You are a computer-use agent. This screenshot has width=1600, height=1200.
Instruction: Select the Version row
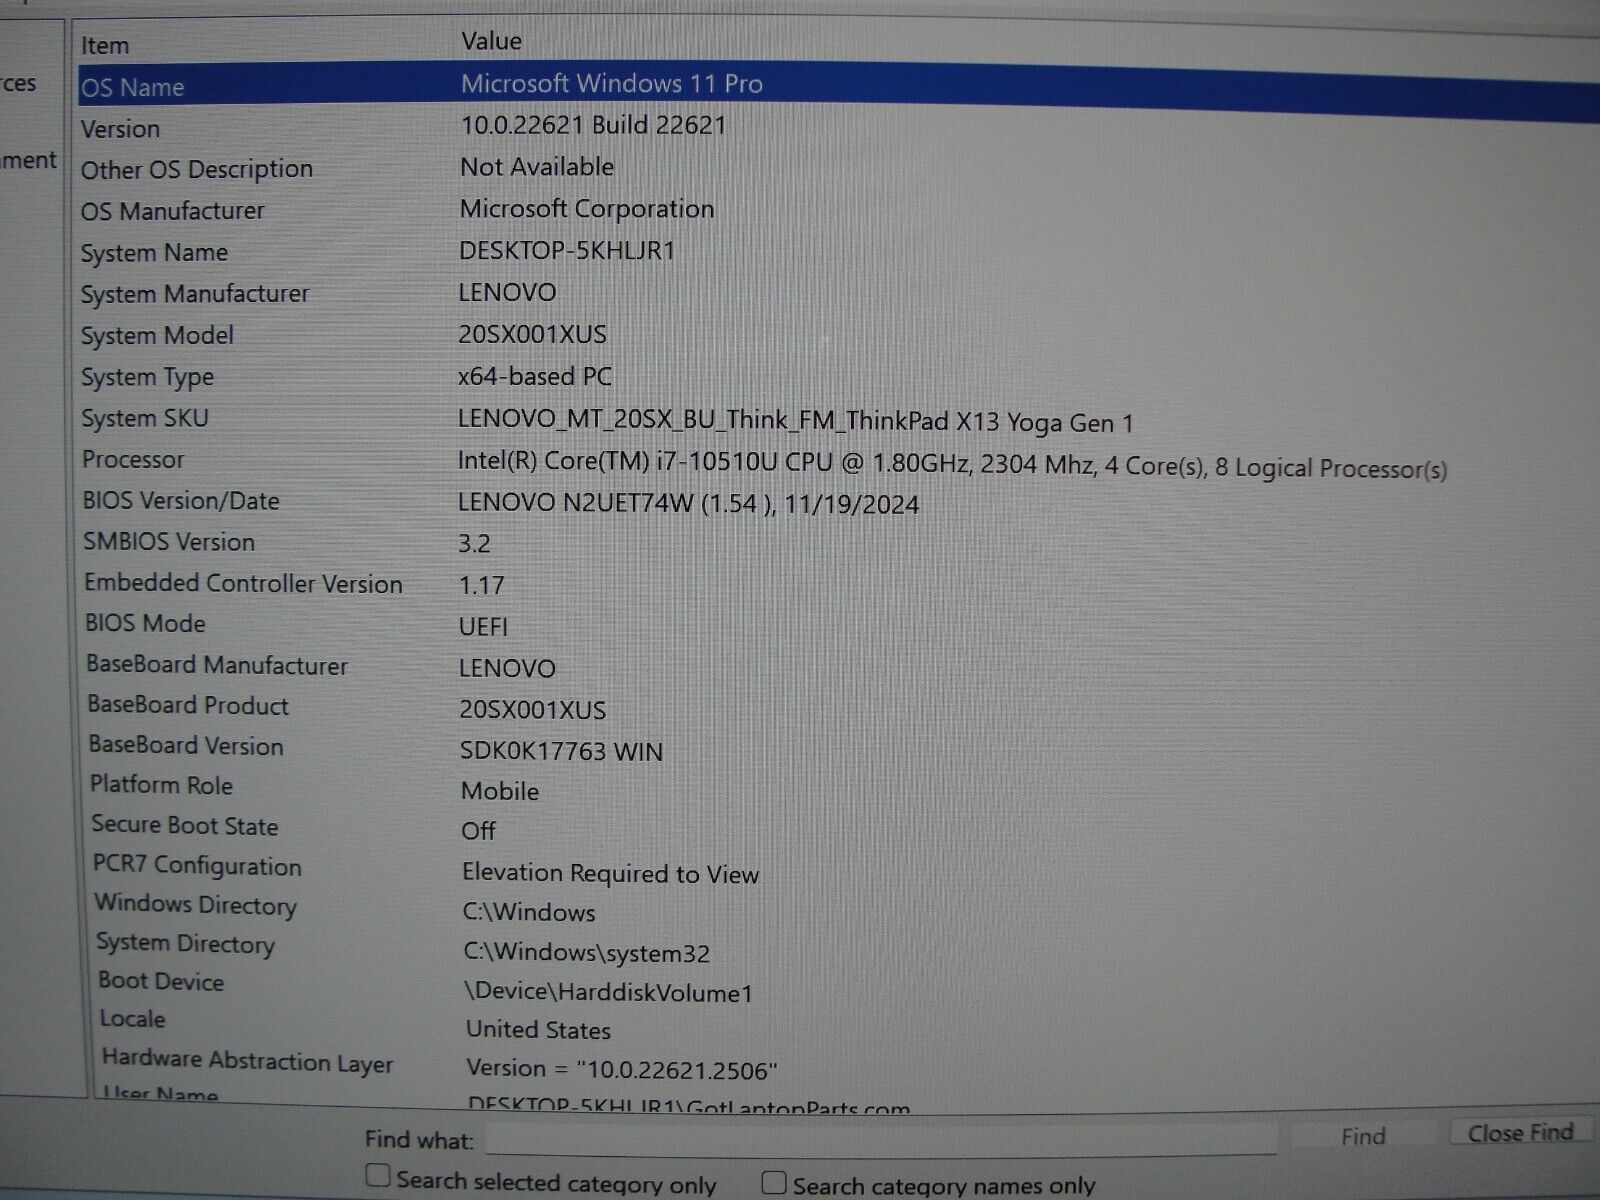coord(121,129)
